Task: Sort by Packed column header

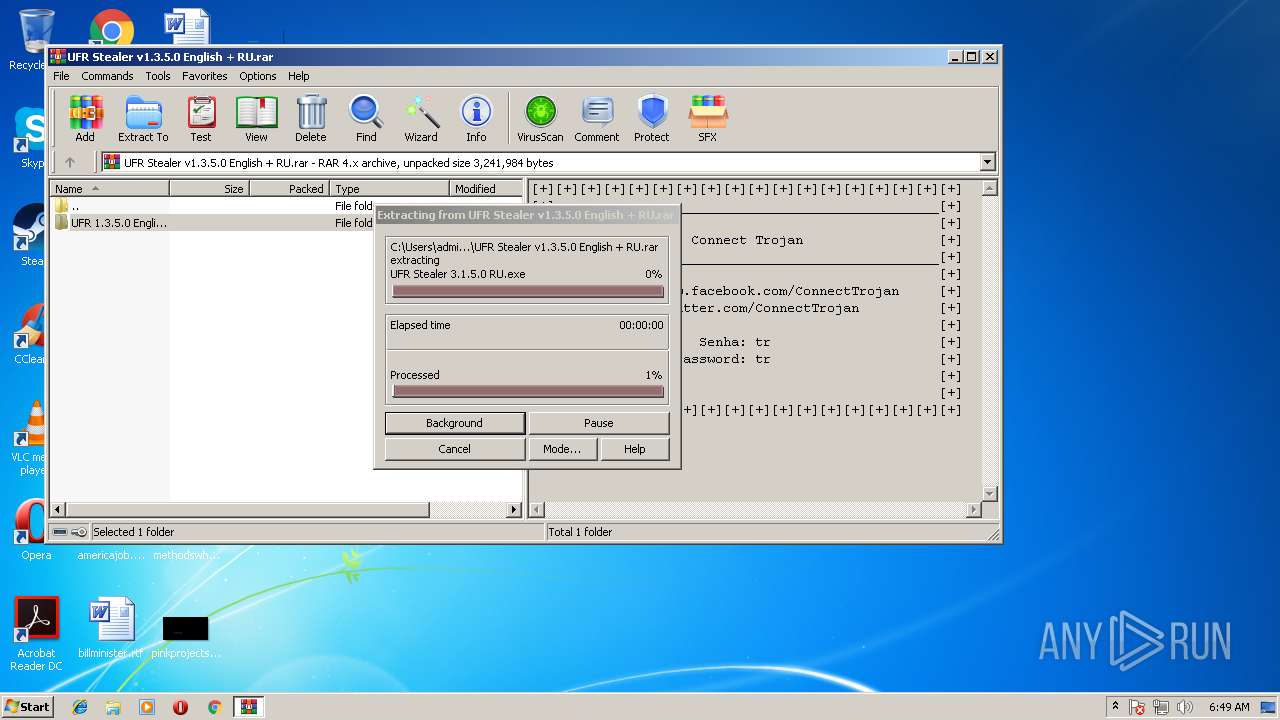Action: click(x=289, y=188)
